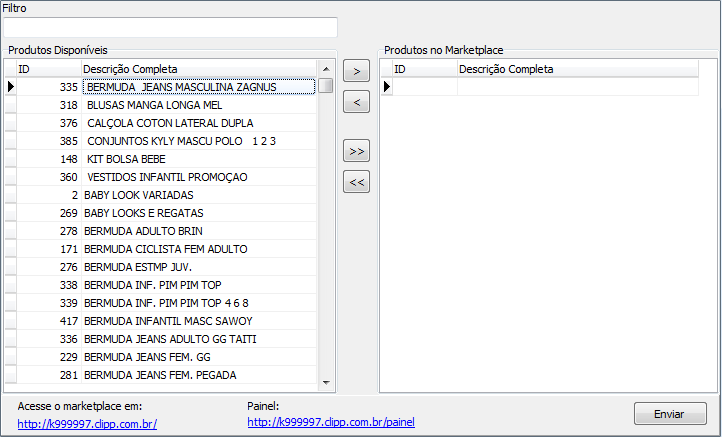Select row BLUSAS MANGA LONGA MEL

tap(154, 105)
